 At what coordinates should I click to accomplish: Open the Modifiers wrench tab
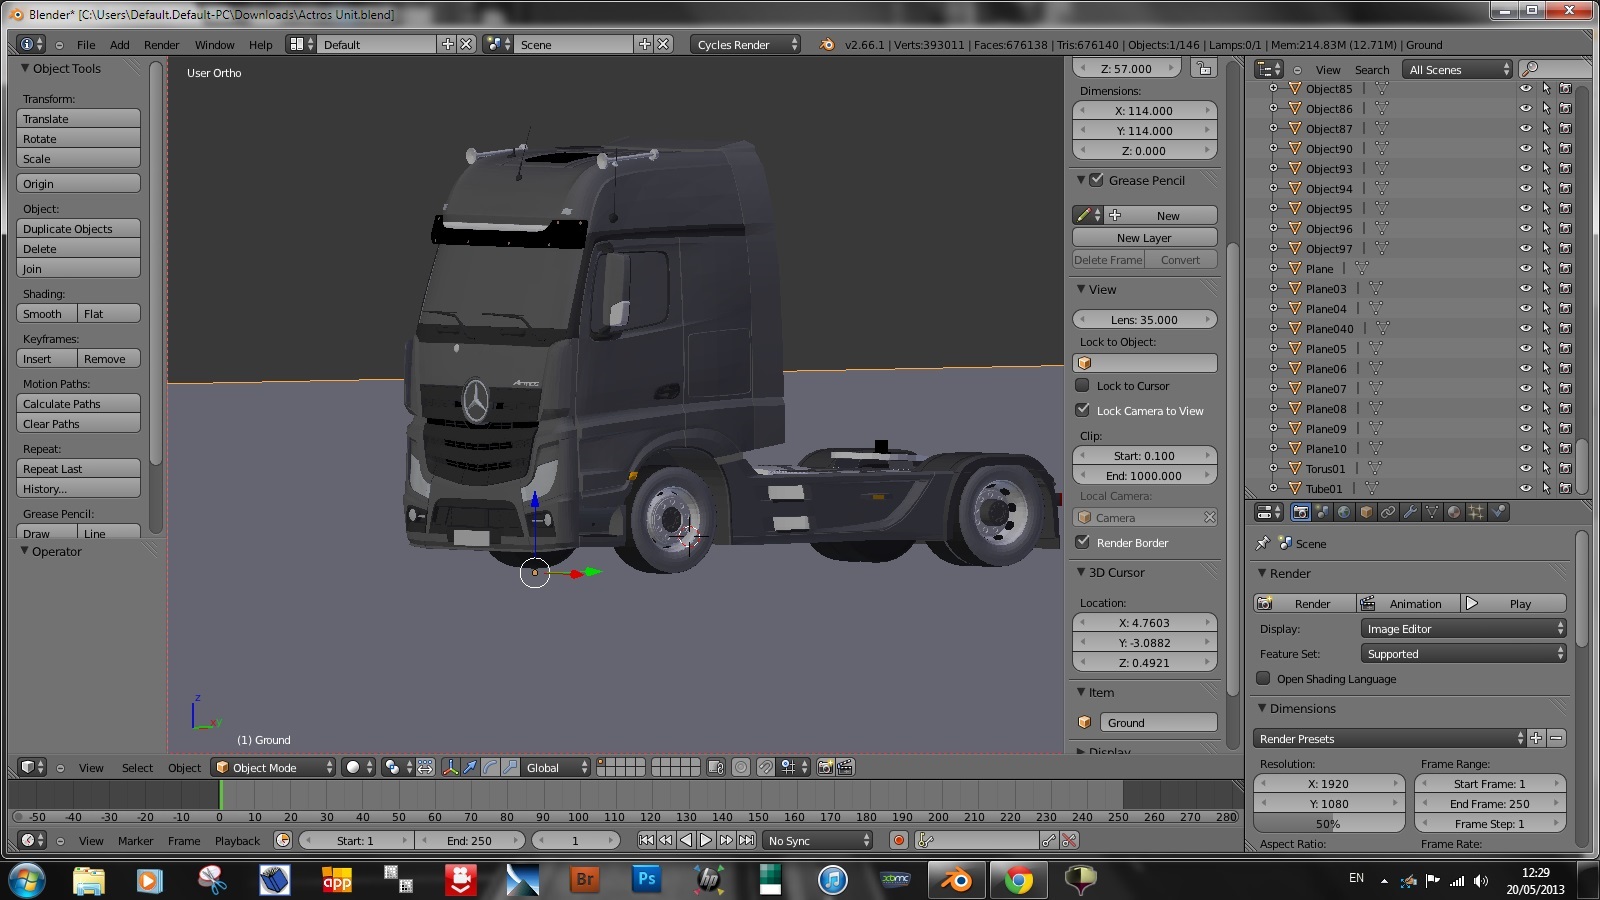tap(1410, 512)
